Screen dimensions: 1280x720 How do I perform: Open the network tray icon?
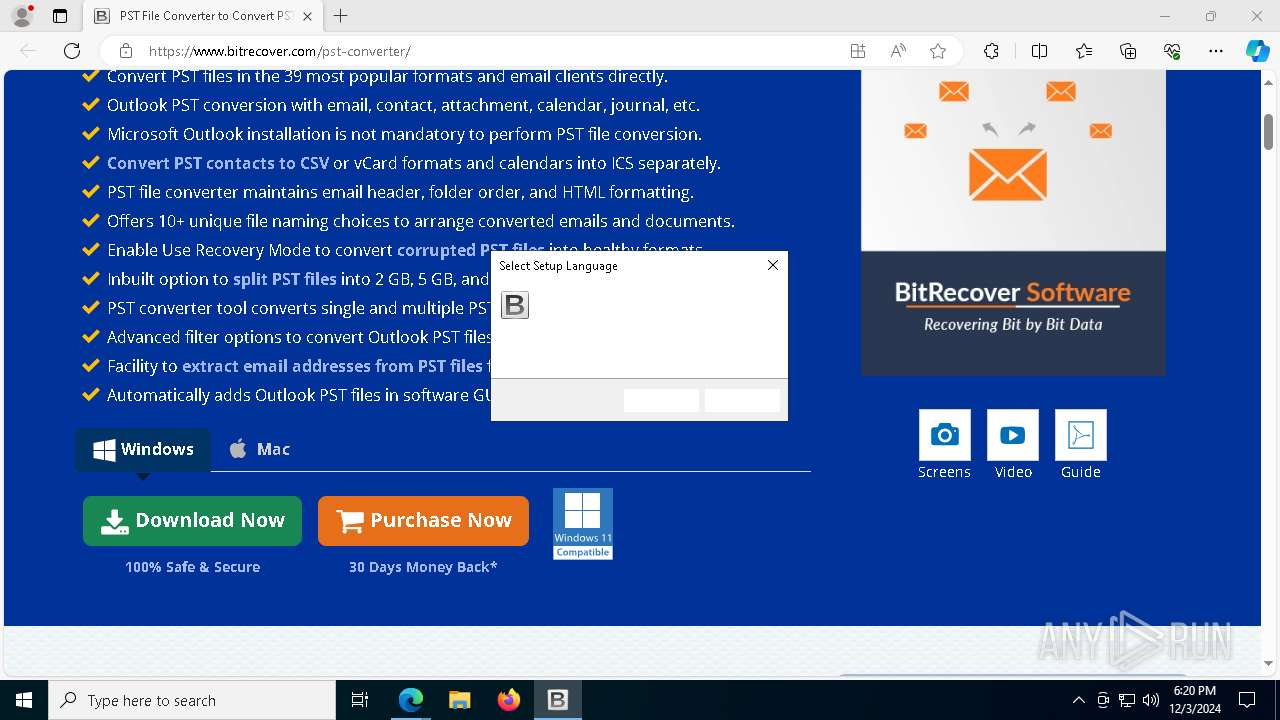point(1127,700)
